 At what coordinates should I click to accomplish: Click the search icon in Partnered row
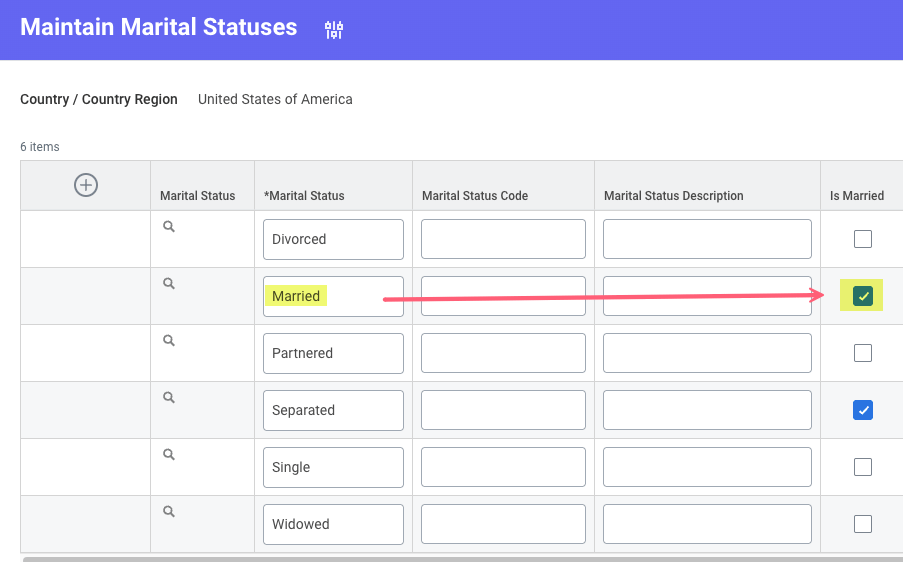click(169, 341)
